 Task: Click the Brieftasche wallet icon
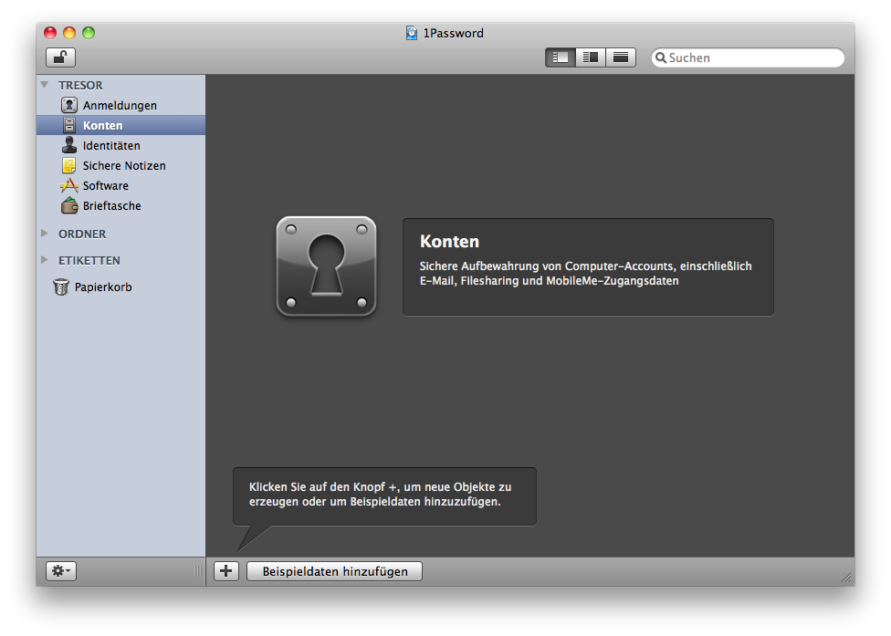[x=69, y=205]
